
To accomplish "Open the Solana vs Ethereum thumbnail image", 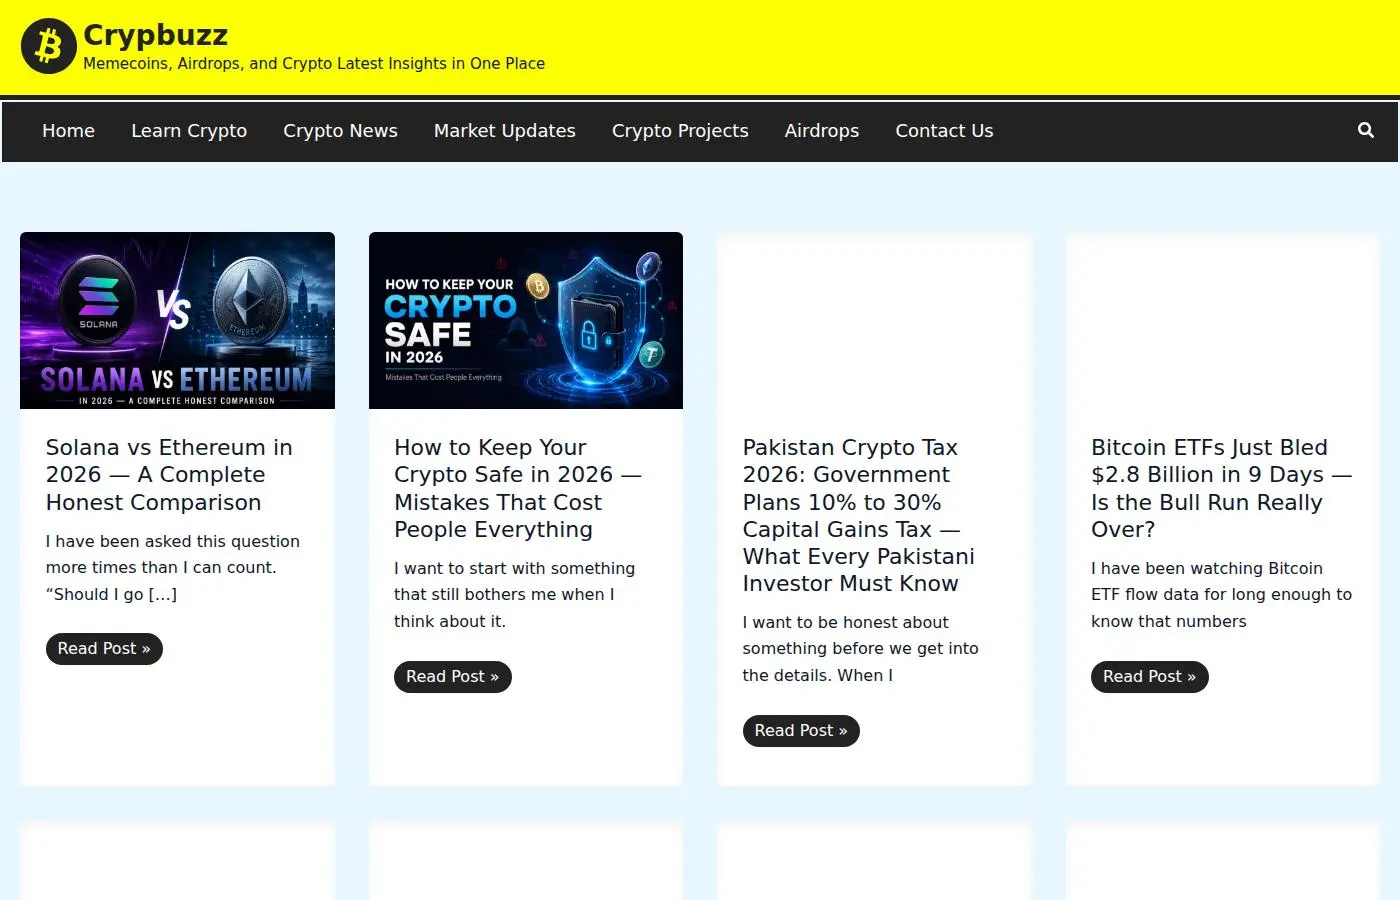I will (x=177, y=320).
